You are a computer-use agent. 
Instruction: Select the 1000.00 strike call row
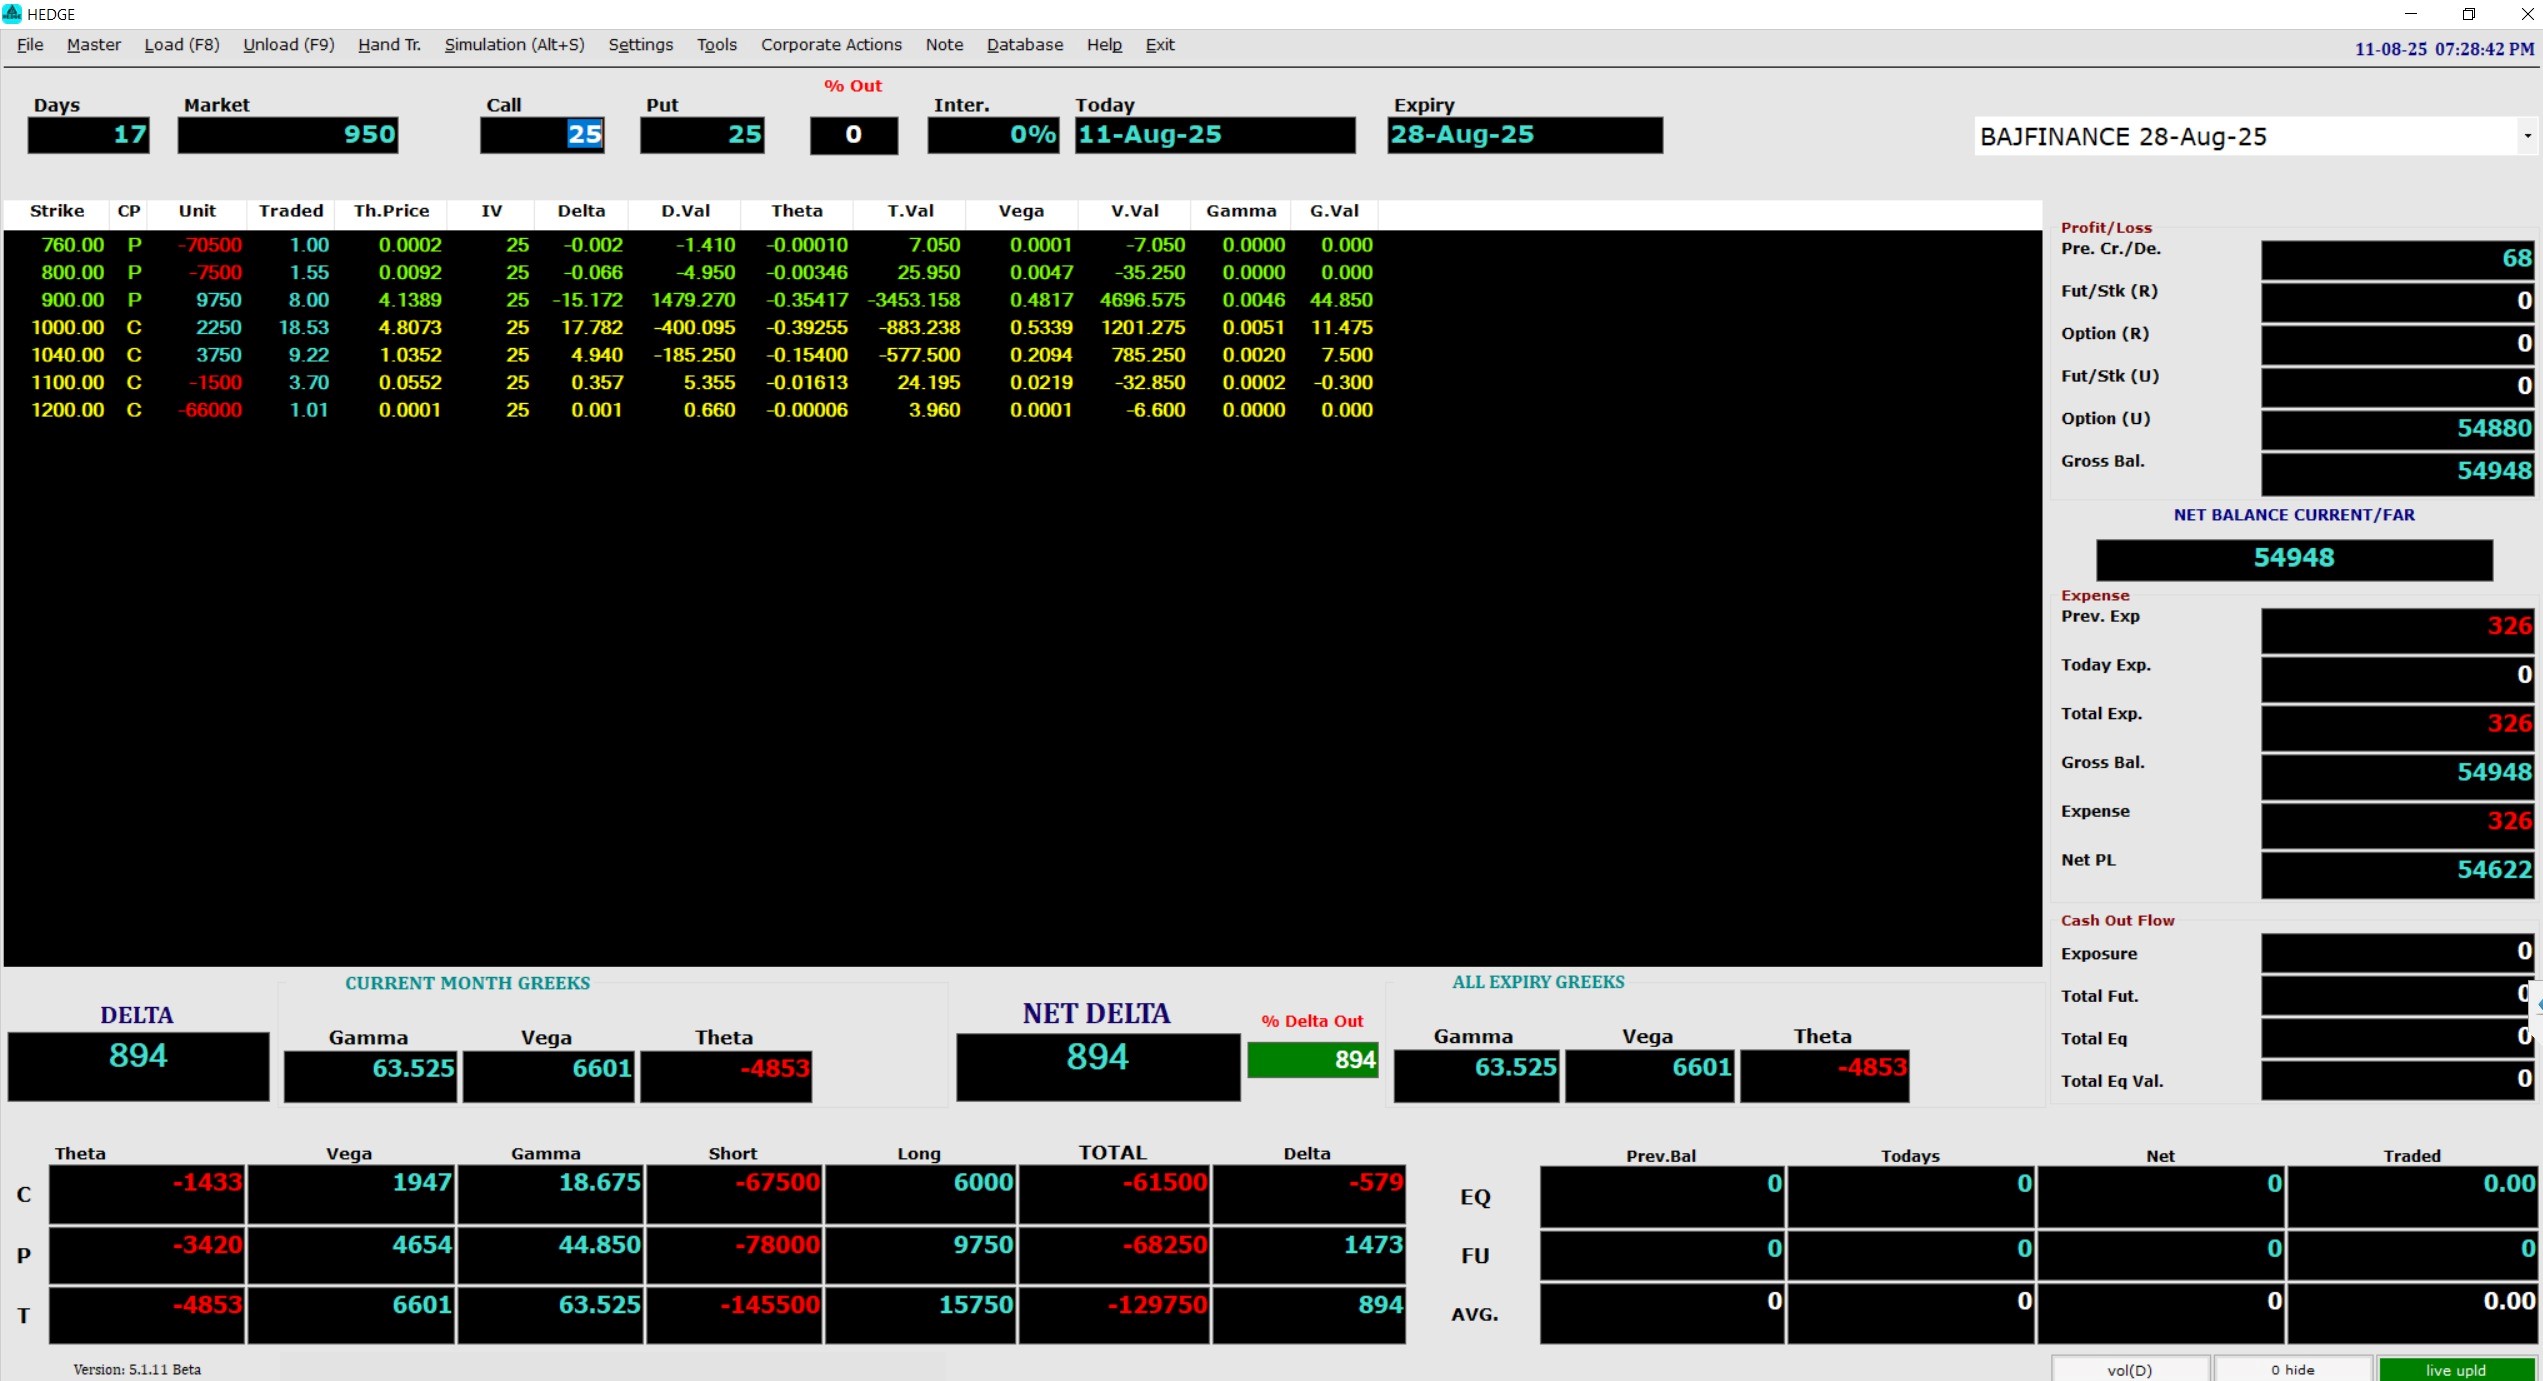click(x=690, y=327)
